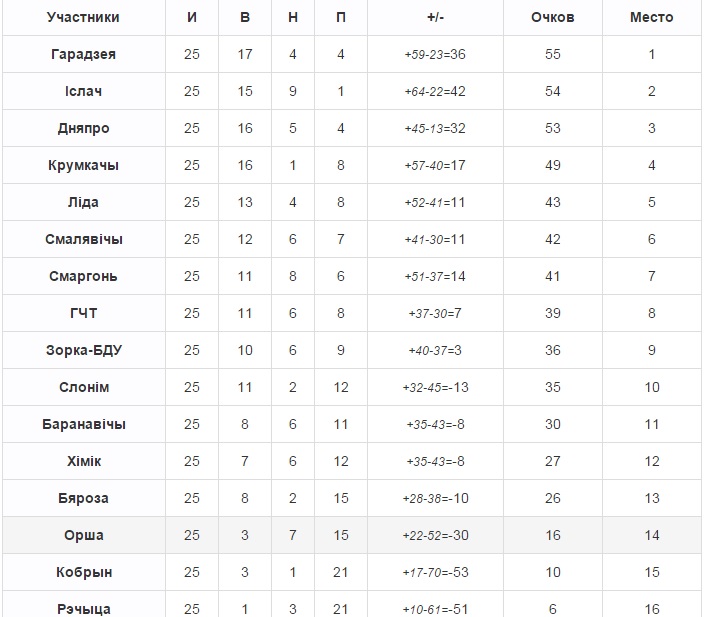Select the Зорка-БДУ team name

click(83, 350)
